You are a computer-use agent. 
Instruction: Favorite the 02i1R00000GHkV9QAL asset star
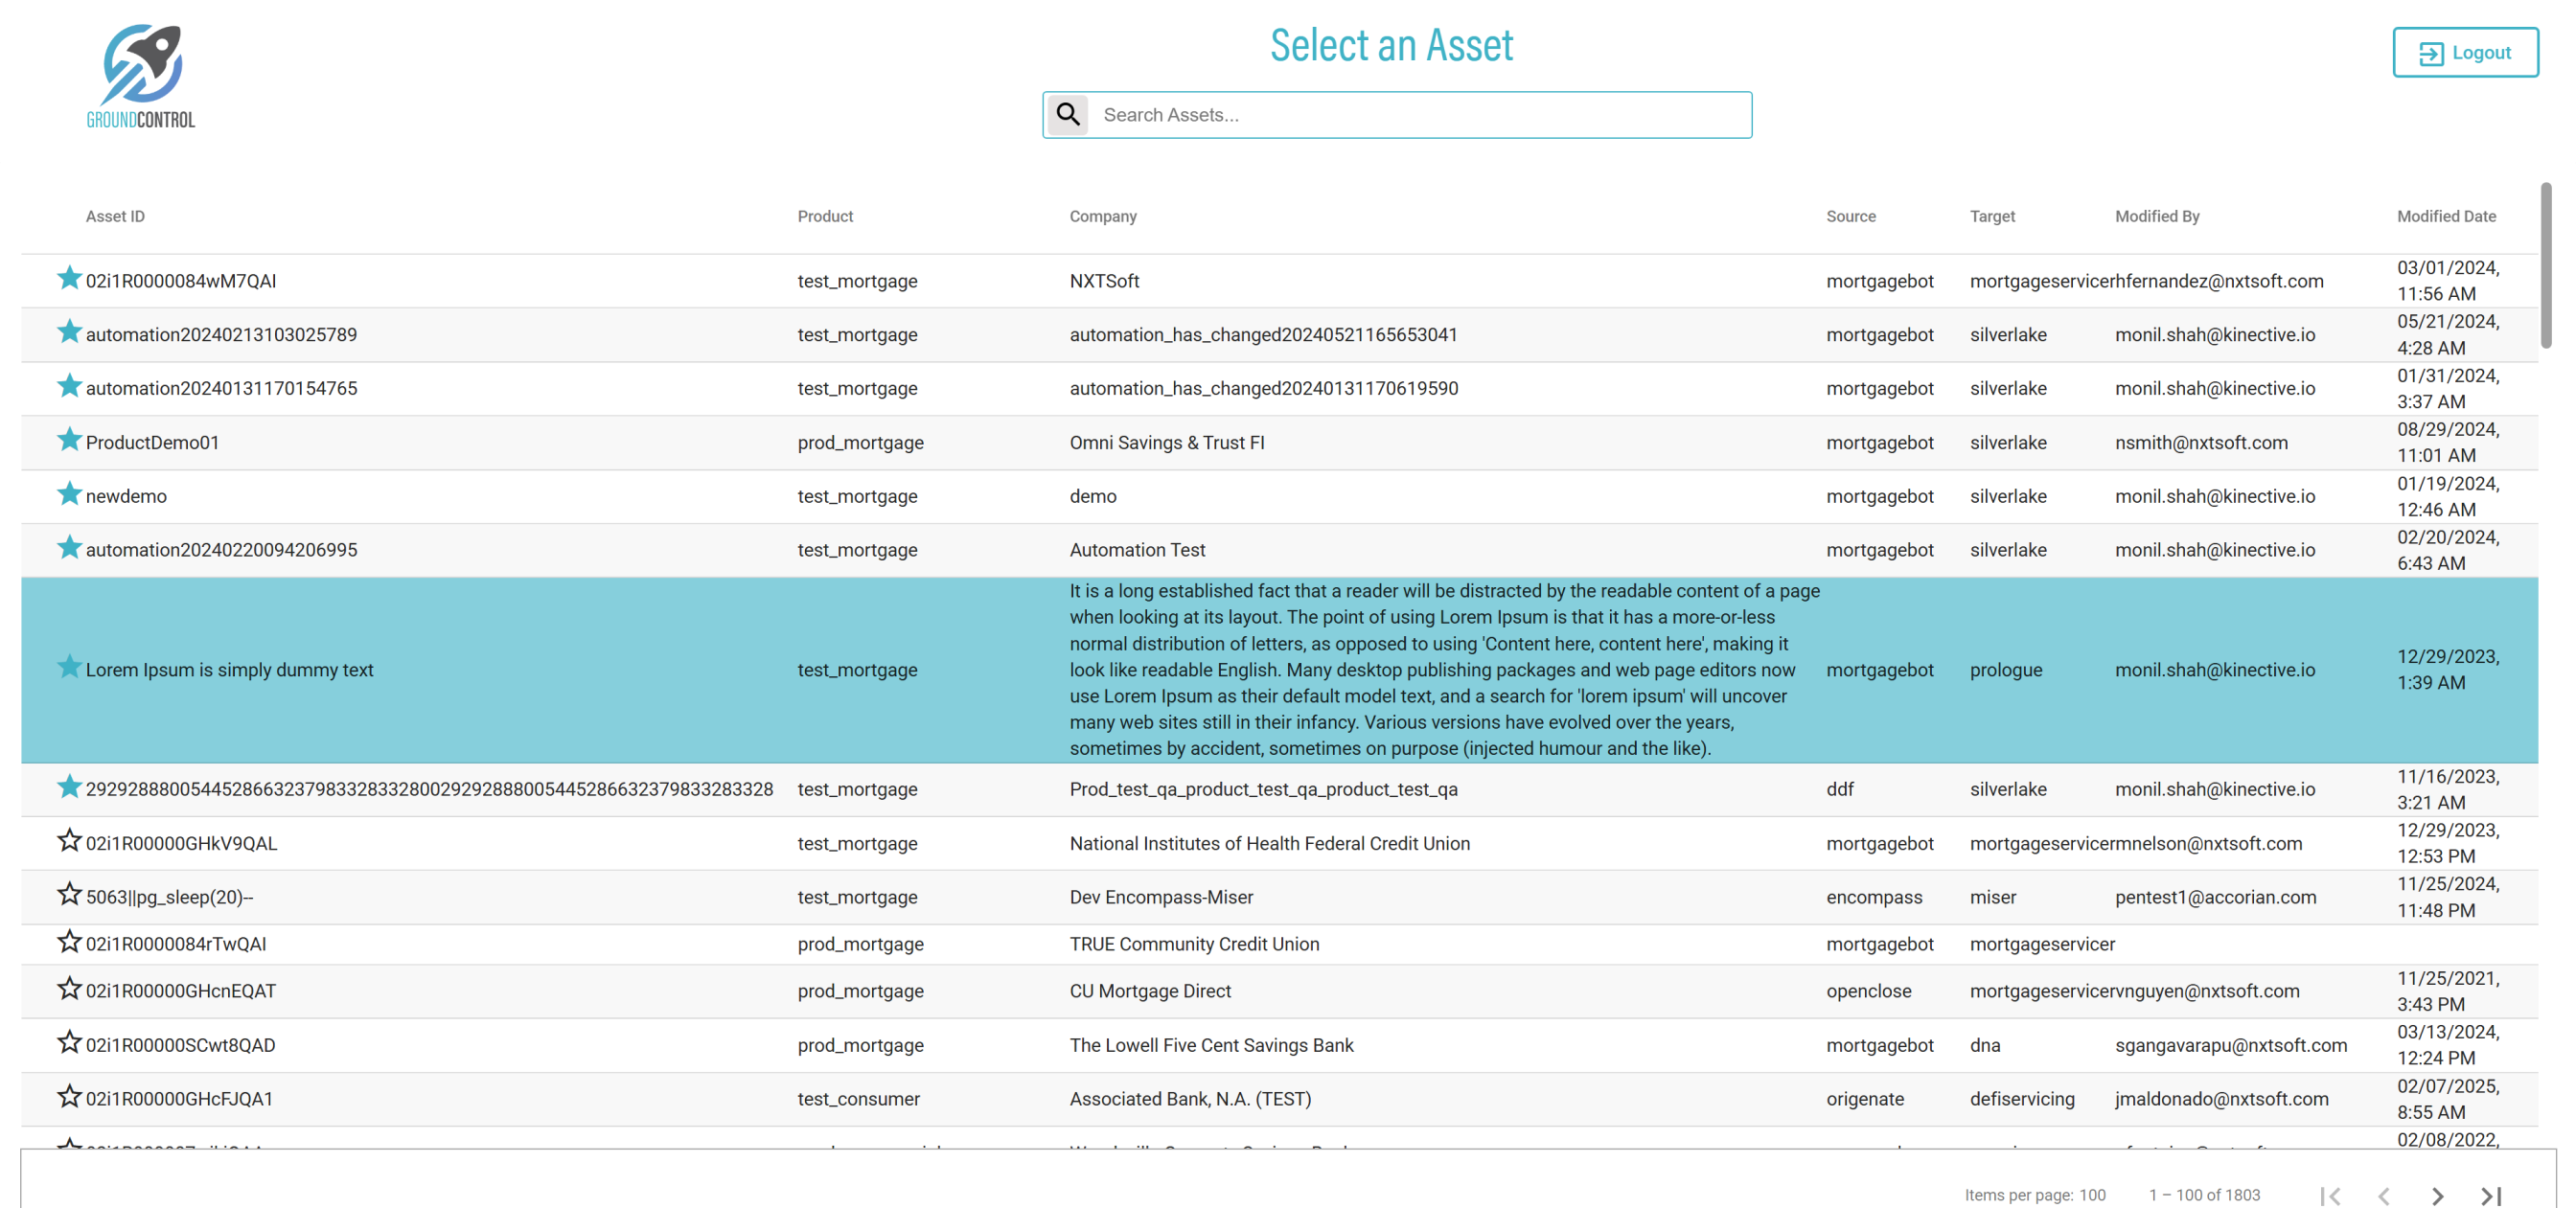coord(69,841)
